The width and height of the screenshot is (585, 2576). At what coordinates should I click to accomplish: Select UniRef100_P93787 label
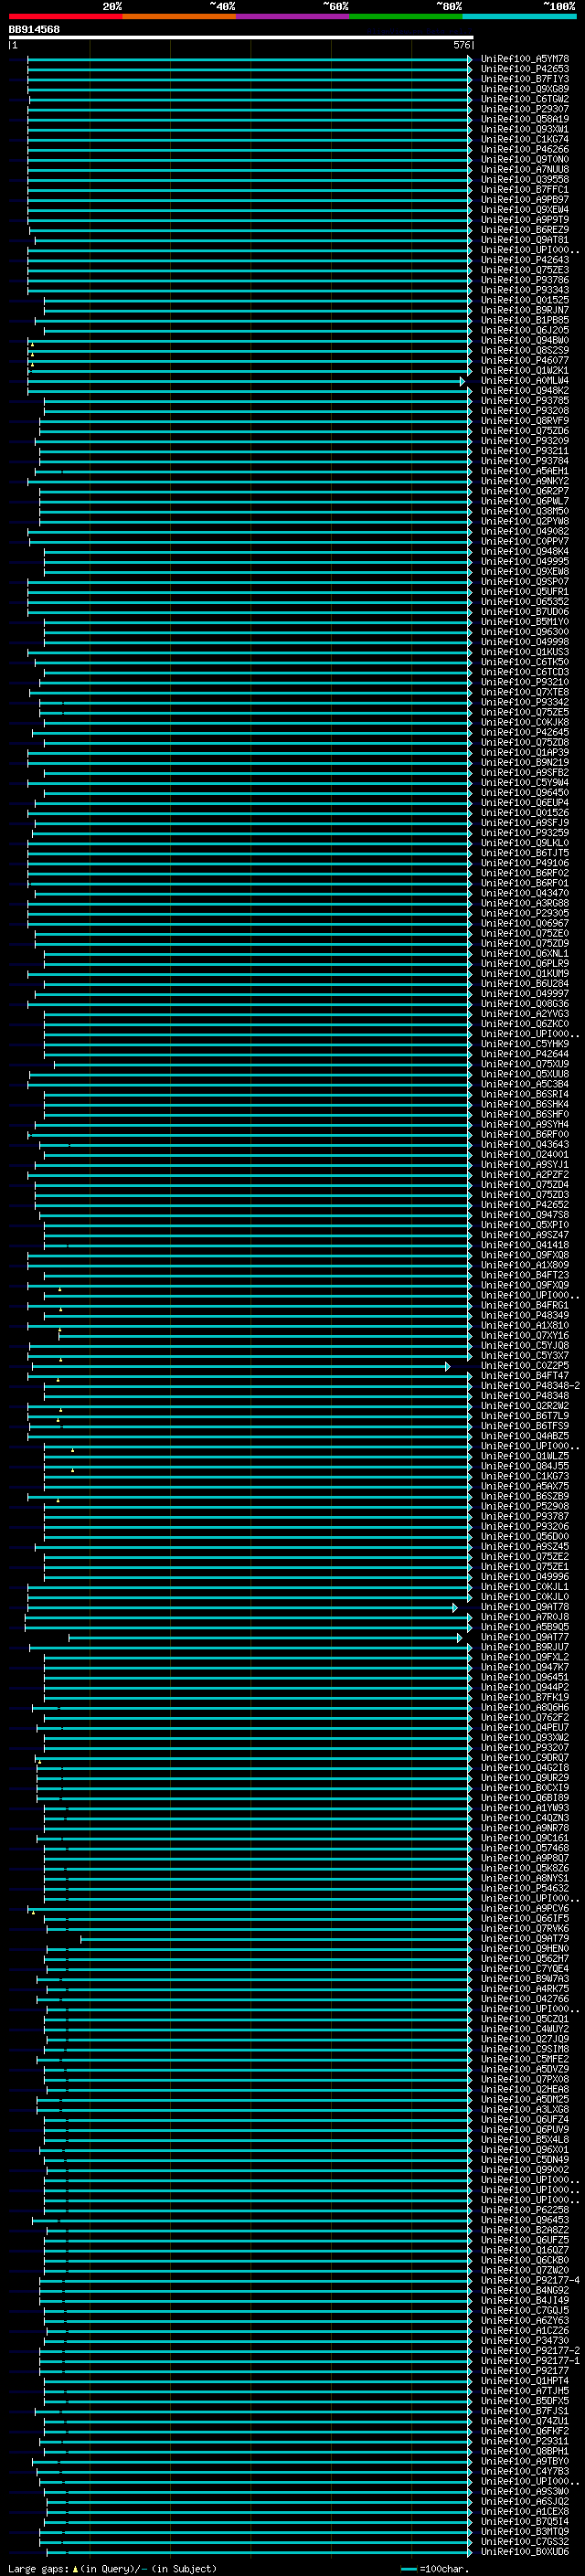pyautogui.click(x=525, y=1516)
